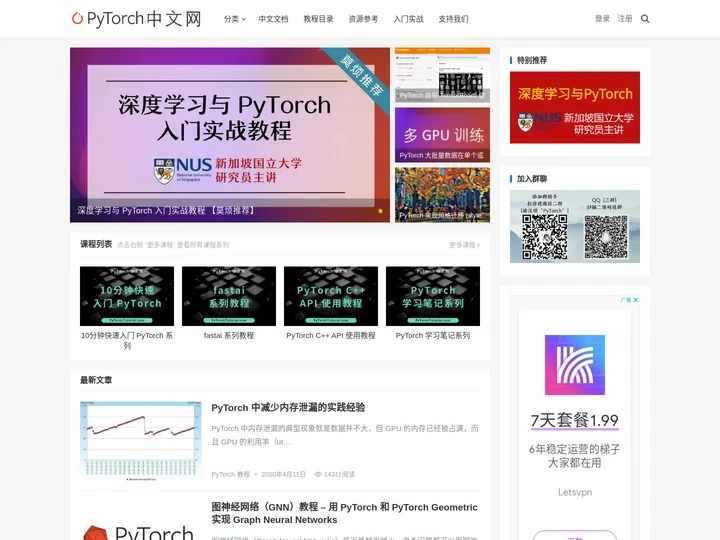Open 资源参考 navigation item

363,19
